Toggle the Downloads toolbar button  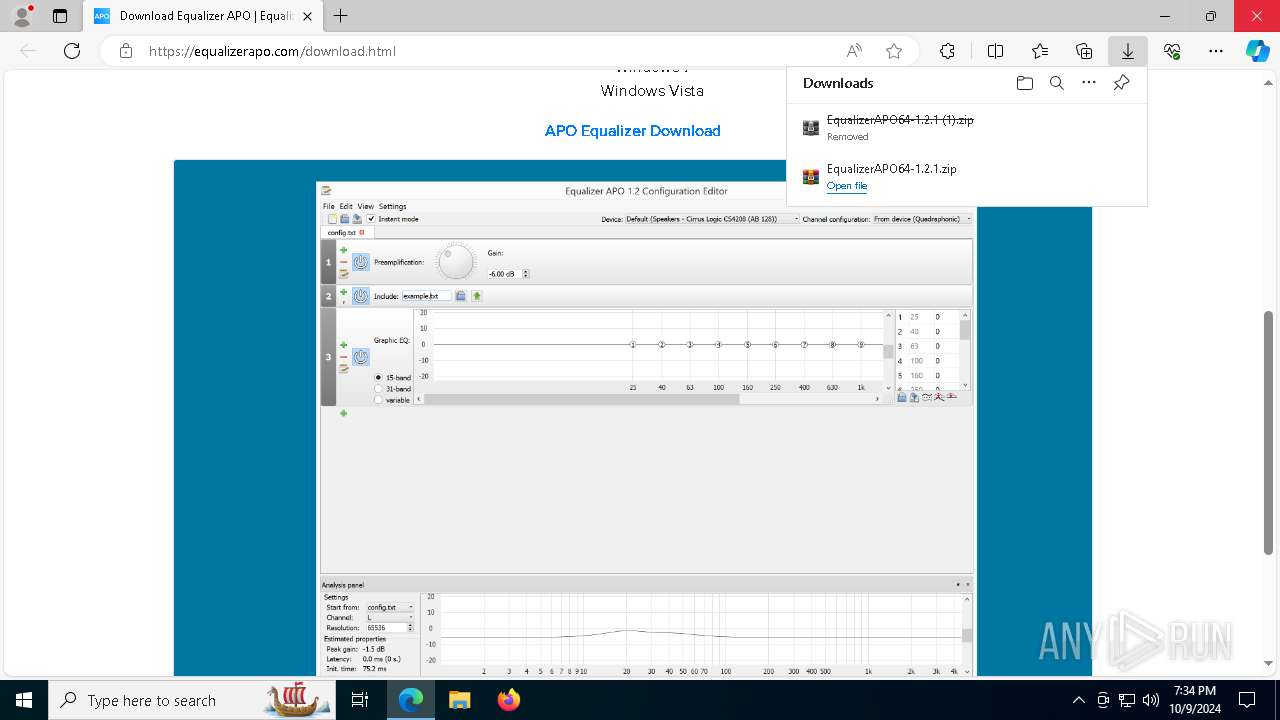(x=1128, y=51)
